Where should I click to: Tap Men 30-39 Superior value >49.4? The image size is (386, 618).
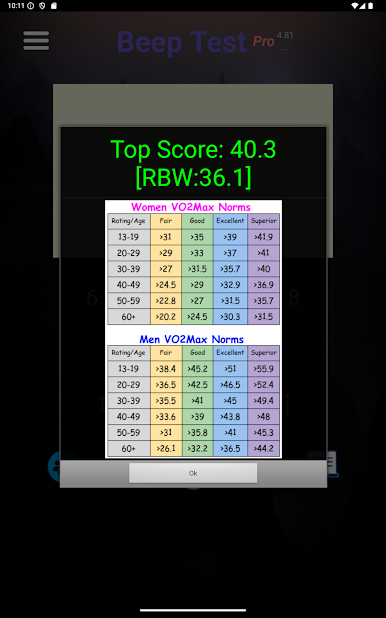point(264,400)
